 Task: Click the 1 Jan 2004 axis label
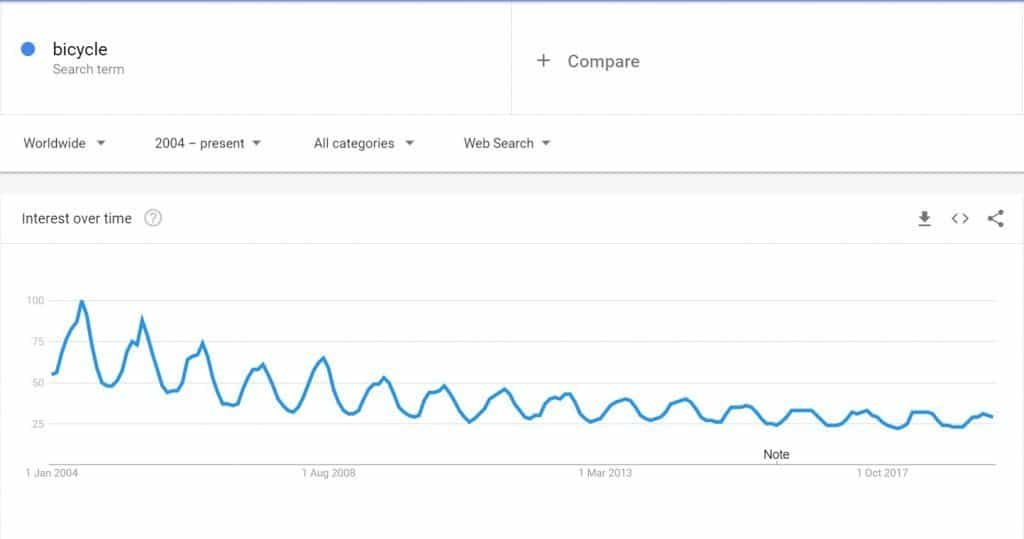tap(51, 473)
